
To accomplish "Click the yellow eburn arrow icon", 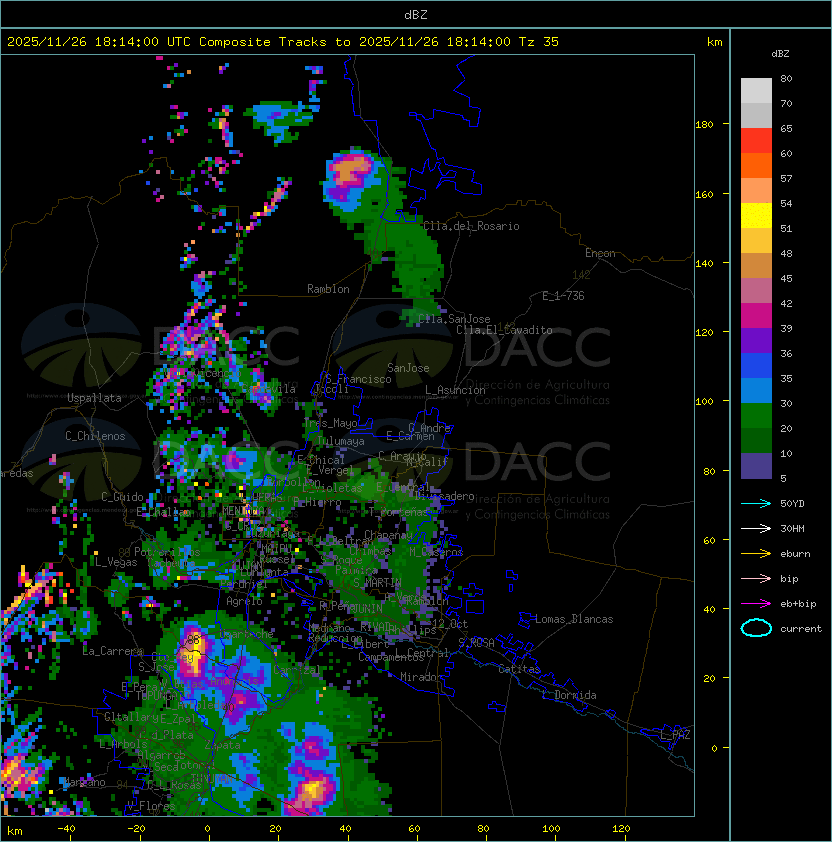I will click(756, 554).
